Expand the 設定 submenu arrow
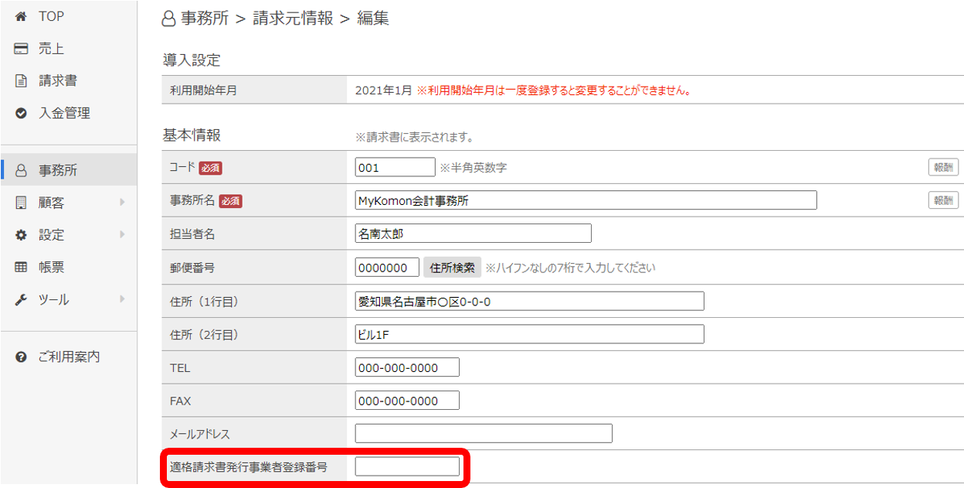Viewport: 964px width, 488px height. pos(122,235)
